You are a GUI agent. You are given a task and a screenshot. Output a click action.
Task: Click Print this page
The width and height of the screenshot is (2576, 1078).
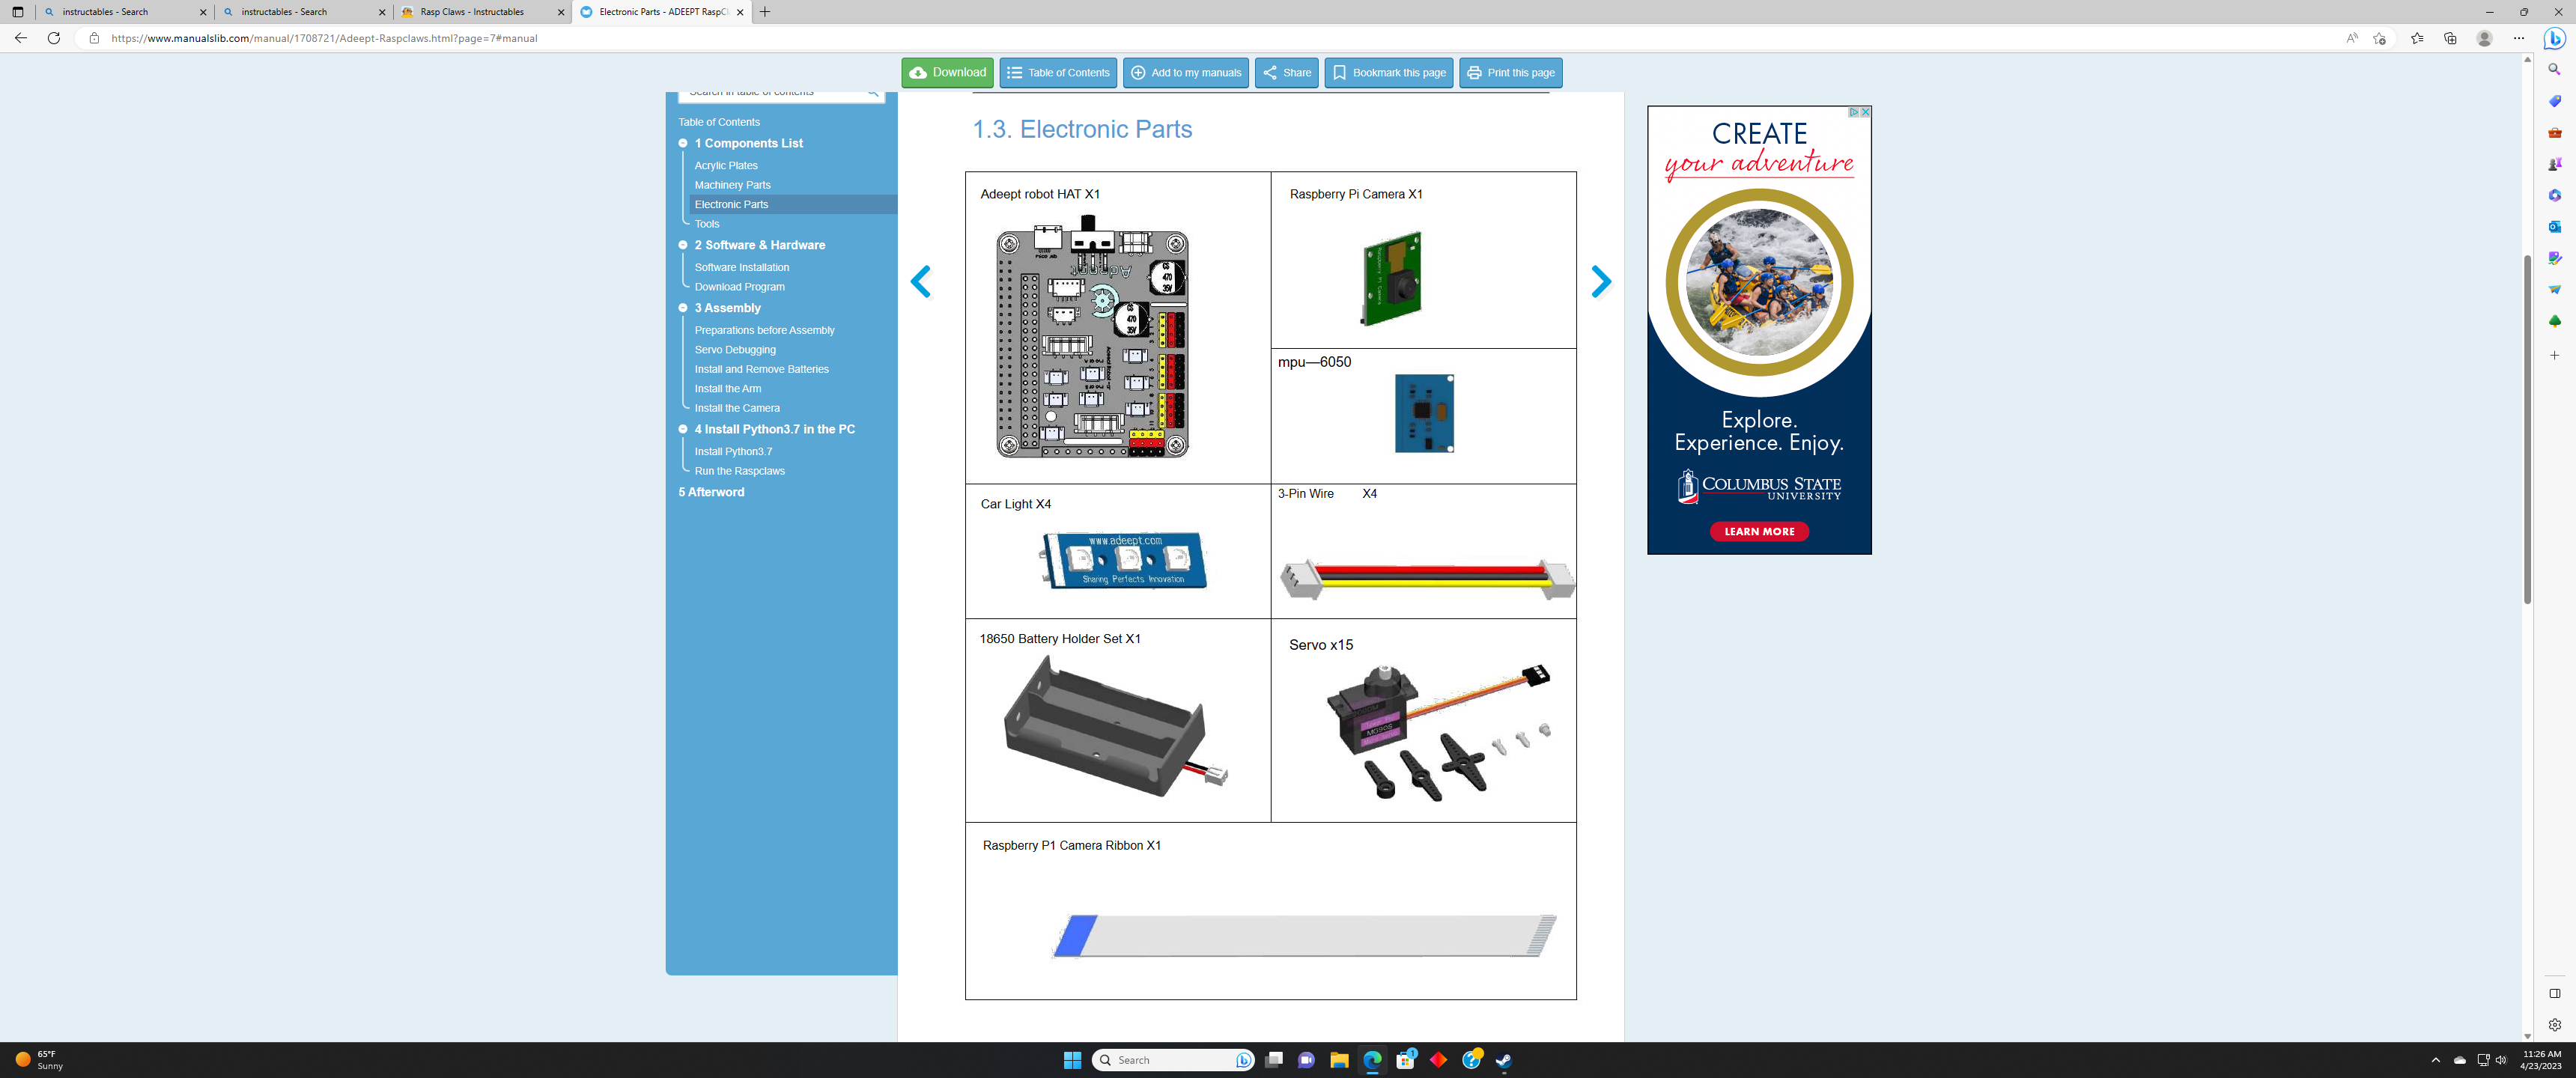pyautogui.click(x=1510, y=73)
